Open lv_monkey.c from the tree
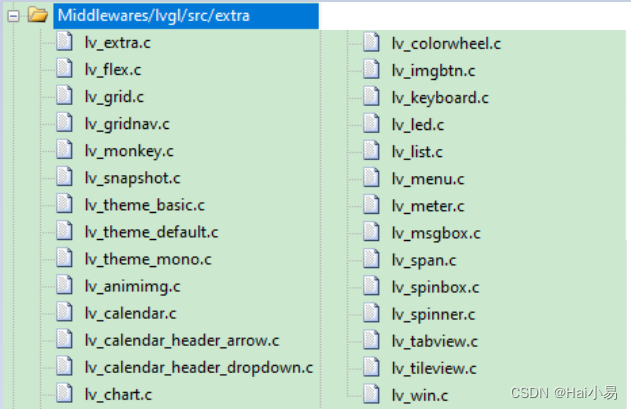Screen dimensions: 632x409 [129, 151]
